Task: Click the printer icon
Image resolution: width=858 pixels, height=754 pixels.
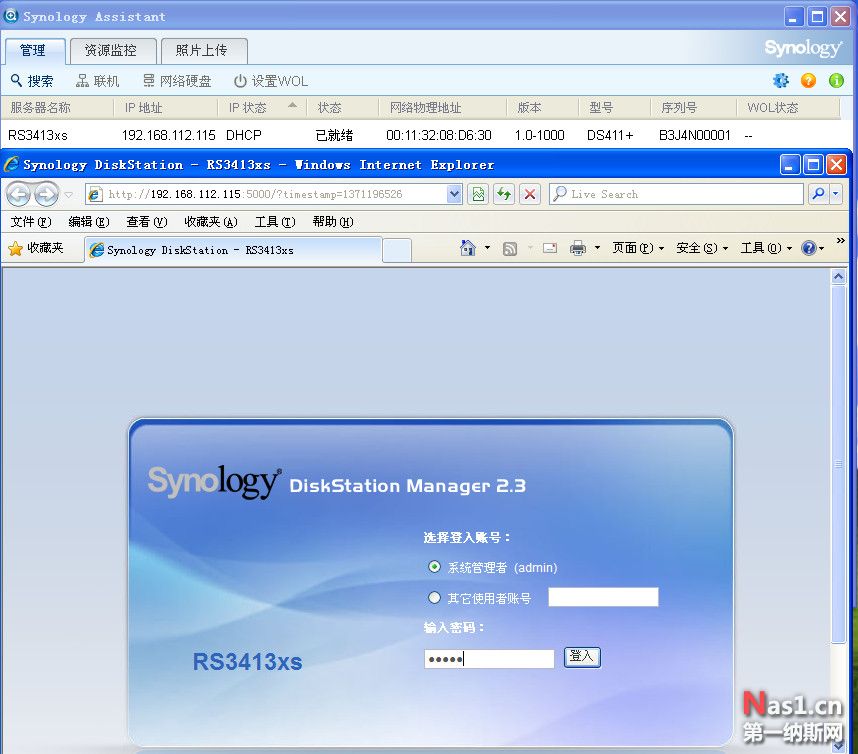Action: click(578, 248)
